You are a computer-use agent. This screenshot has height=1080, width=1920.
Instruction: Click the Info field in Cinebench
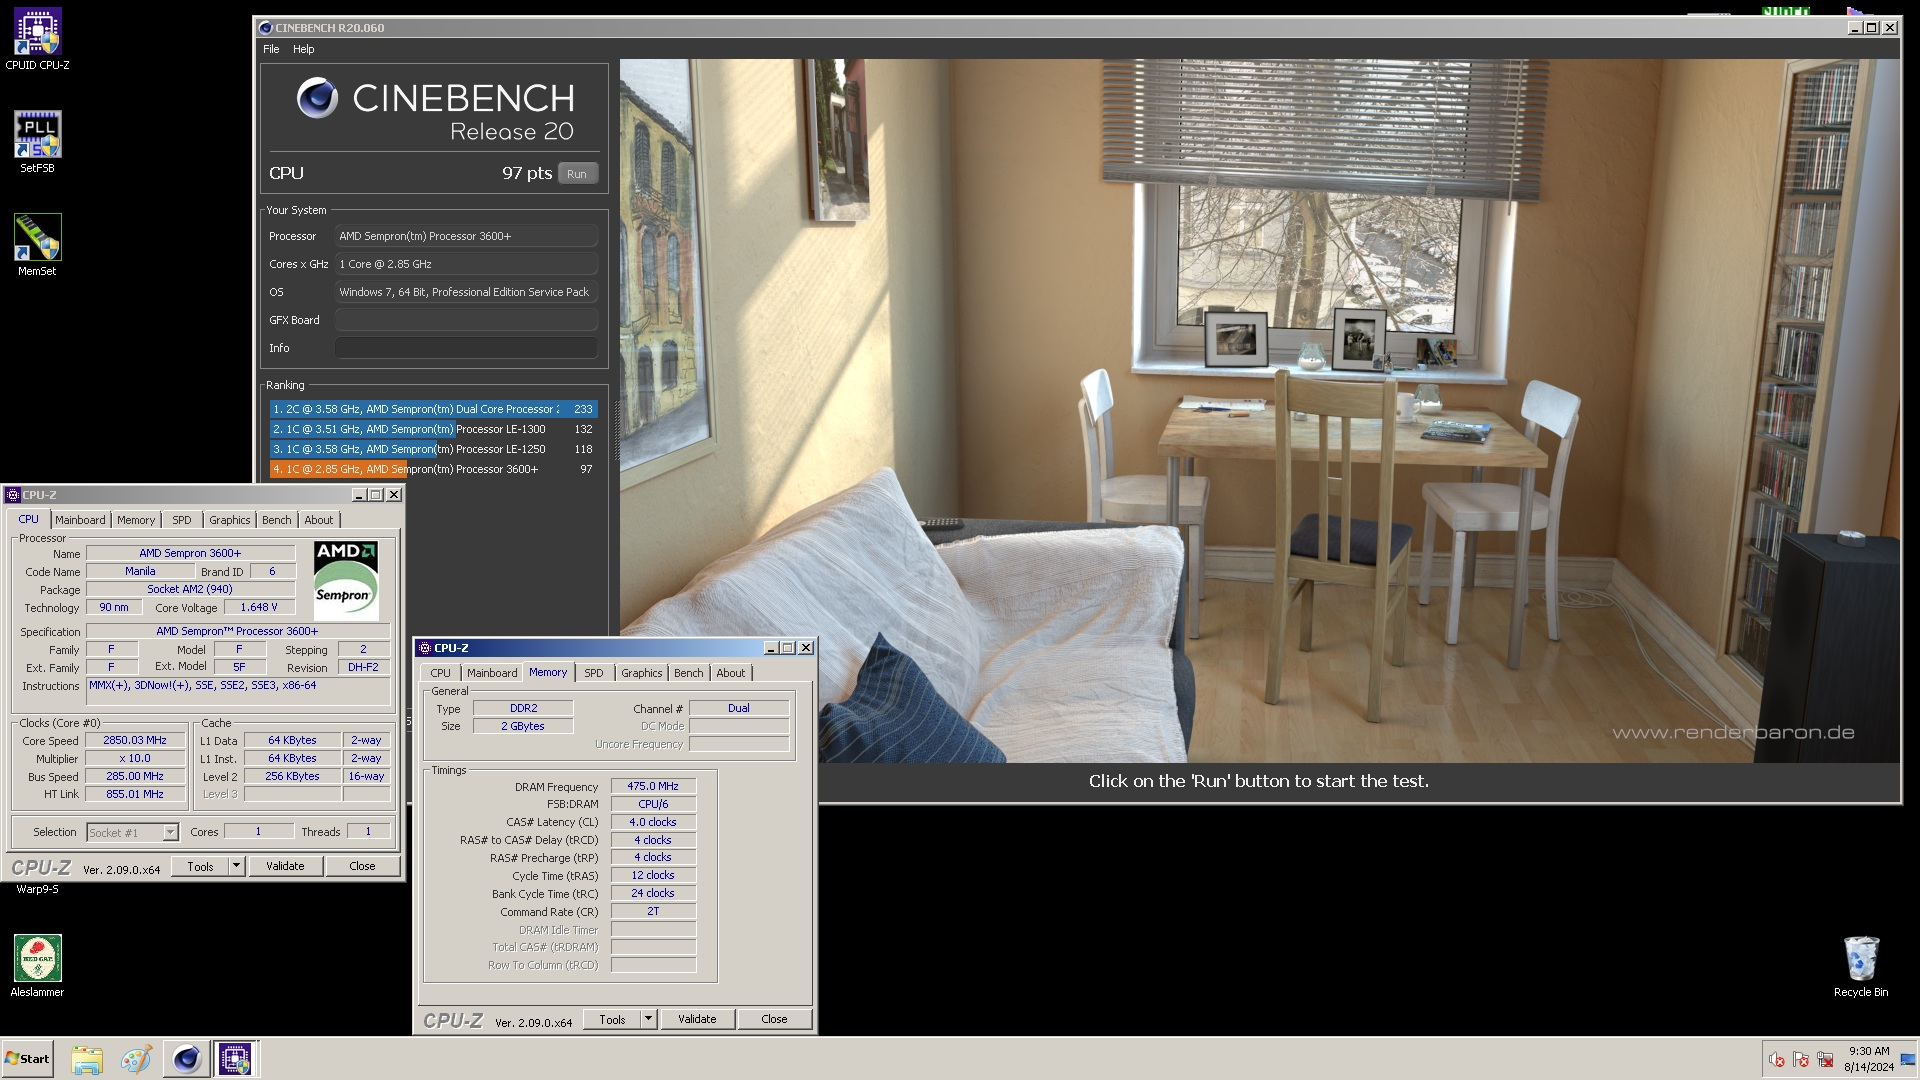(466, 348)
